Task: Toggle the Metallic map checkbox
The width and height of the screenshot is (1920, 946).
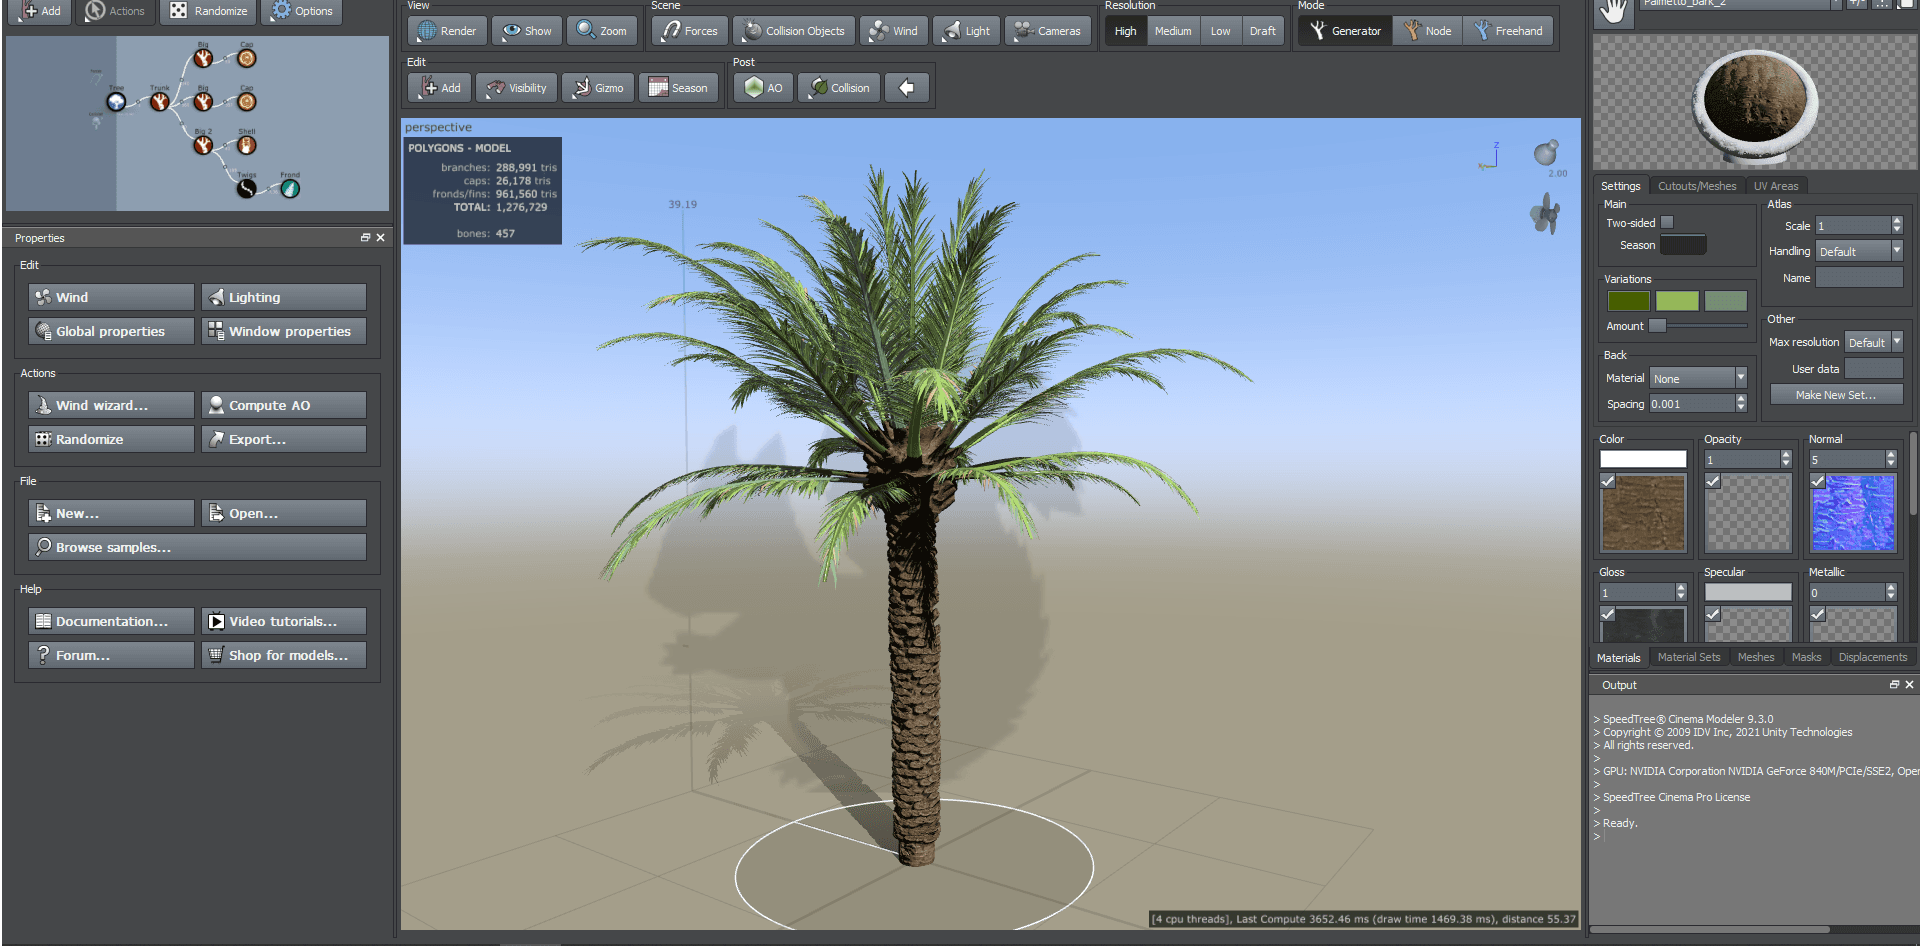Action: [1818, 614]
